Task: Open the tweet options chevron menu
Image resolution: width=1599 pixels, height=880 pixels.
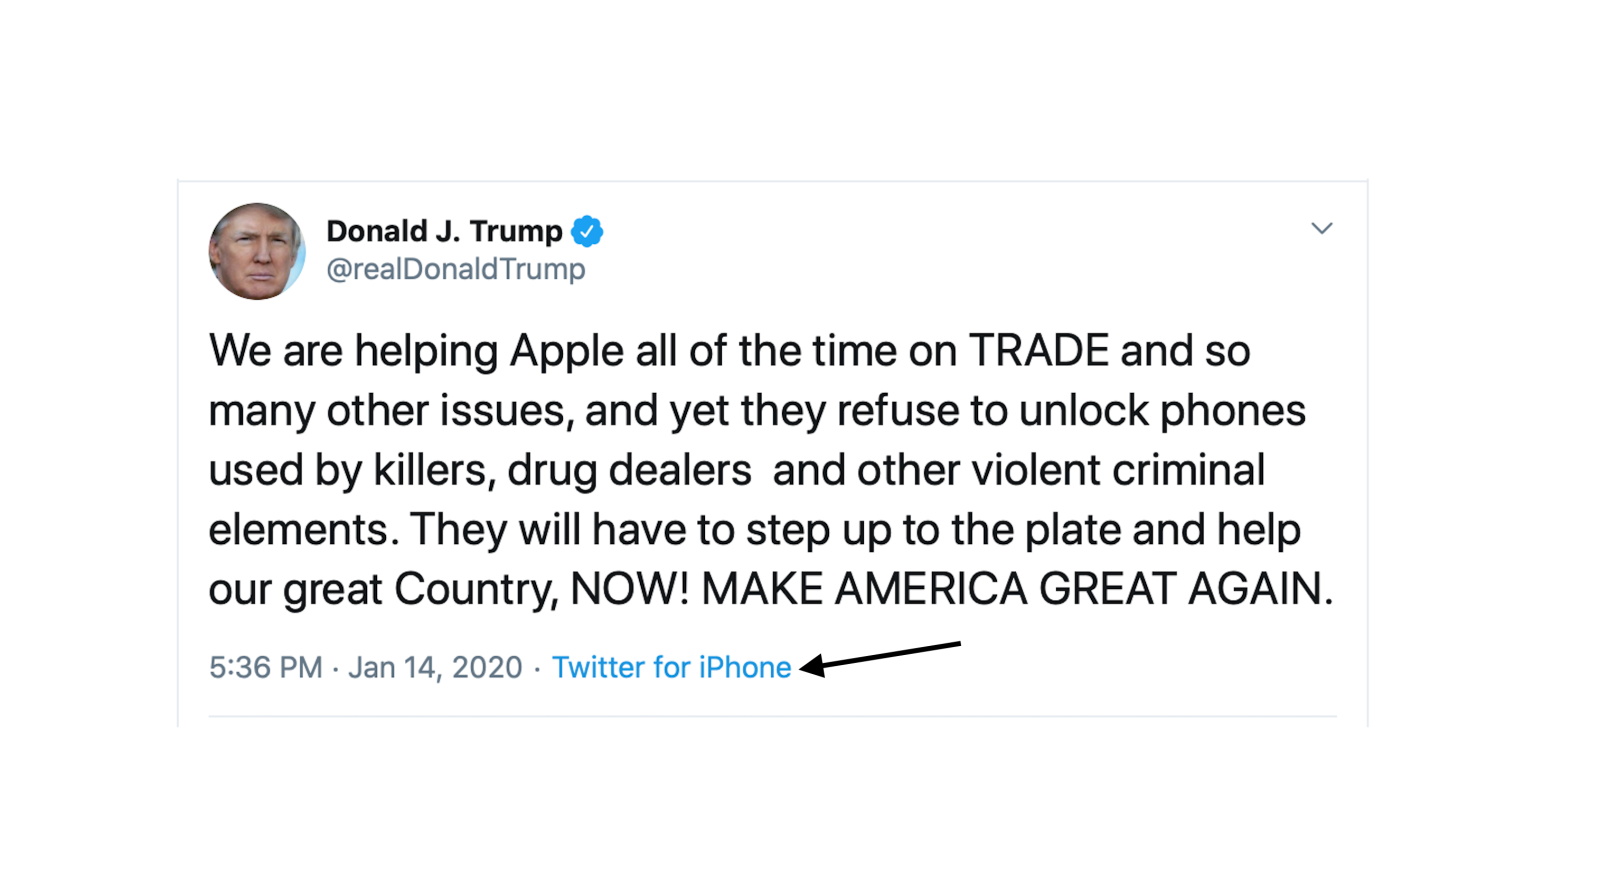Action: (1321, 229)
